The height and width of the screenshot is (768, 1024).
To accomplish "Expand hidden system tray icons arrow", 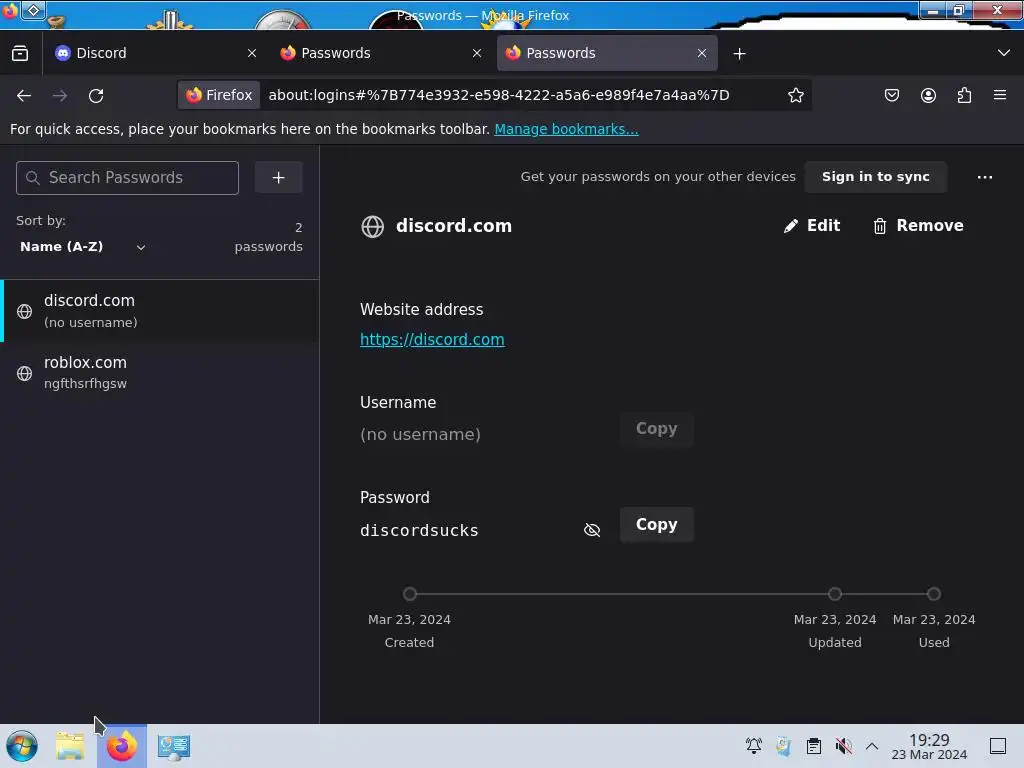I will (872, 746).
